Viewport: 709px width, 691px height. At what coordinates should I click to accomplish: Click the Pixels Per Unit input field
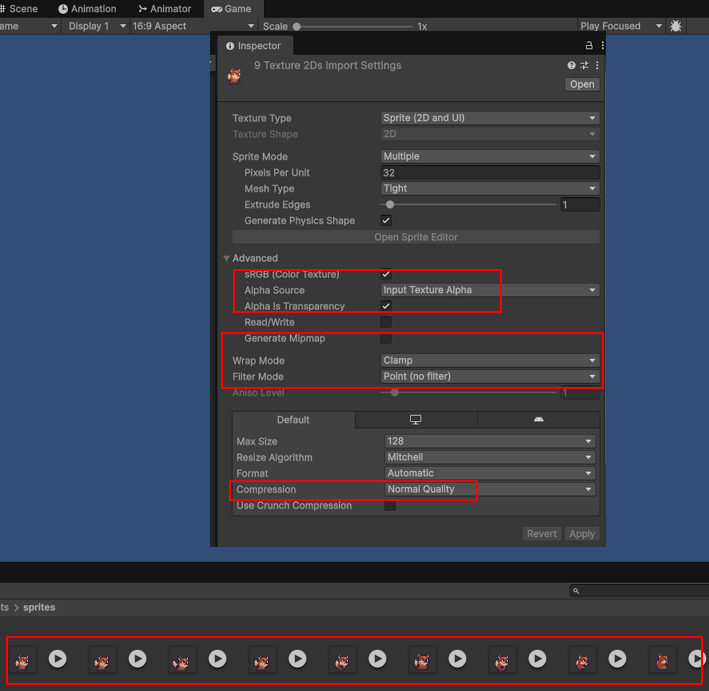490,173
